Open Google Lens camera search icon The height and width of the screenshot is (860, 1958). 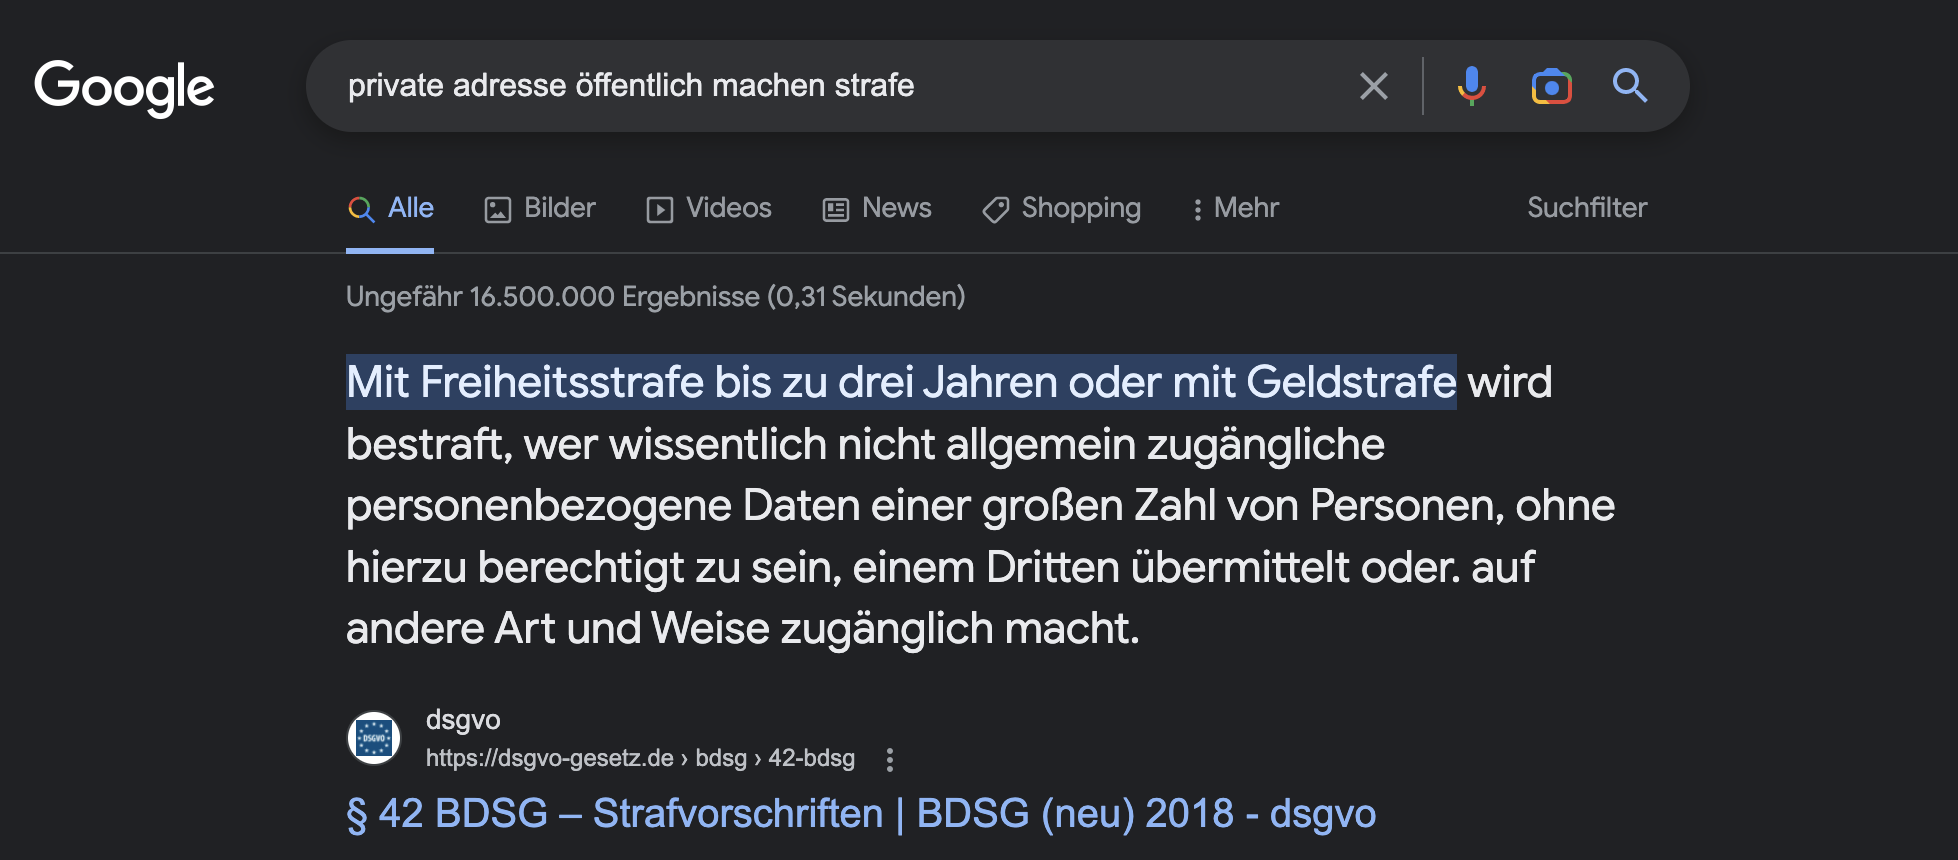1551,86
